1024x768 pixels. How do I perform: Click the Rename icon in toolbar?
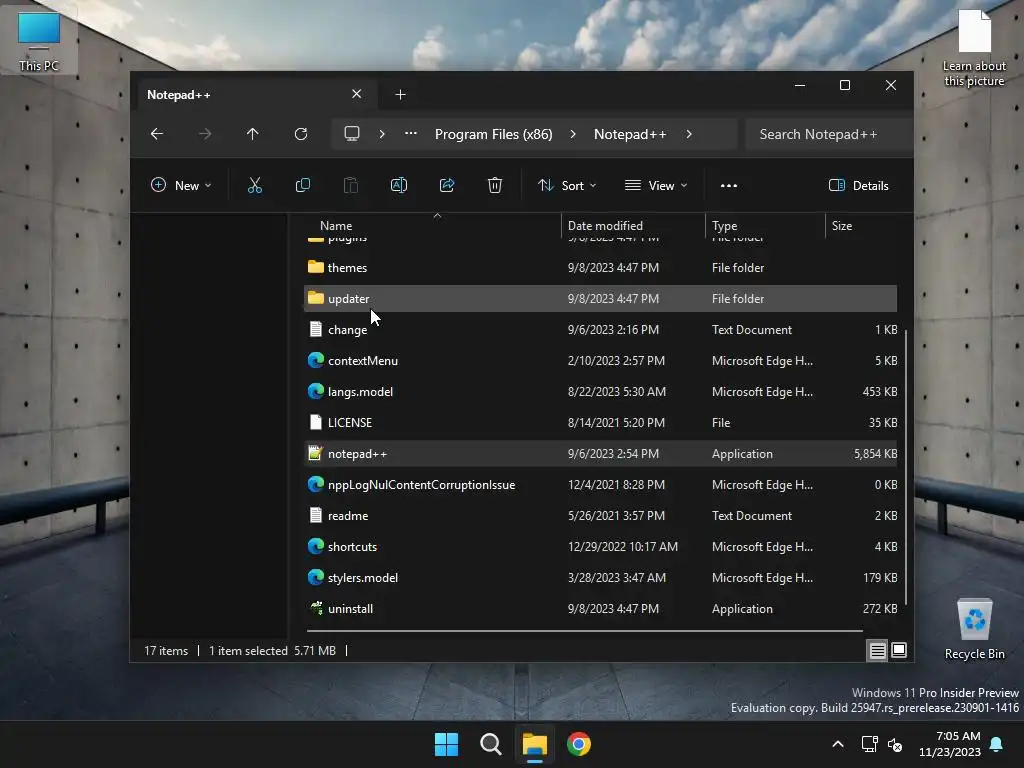point(398,185)
